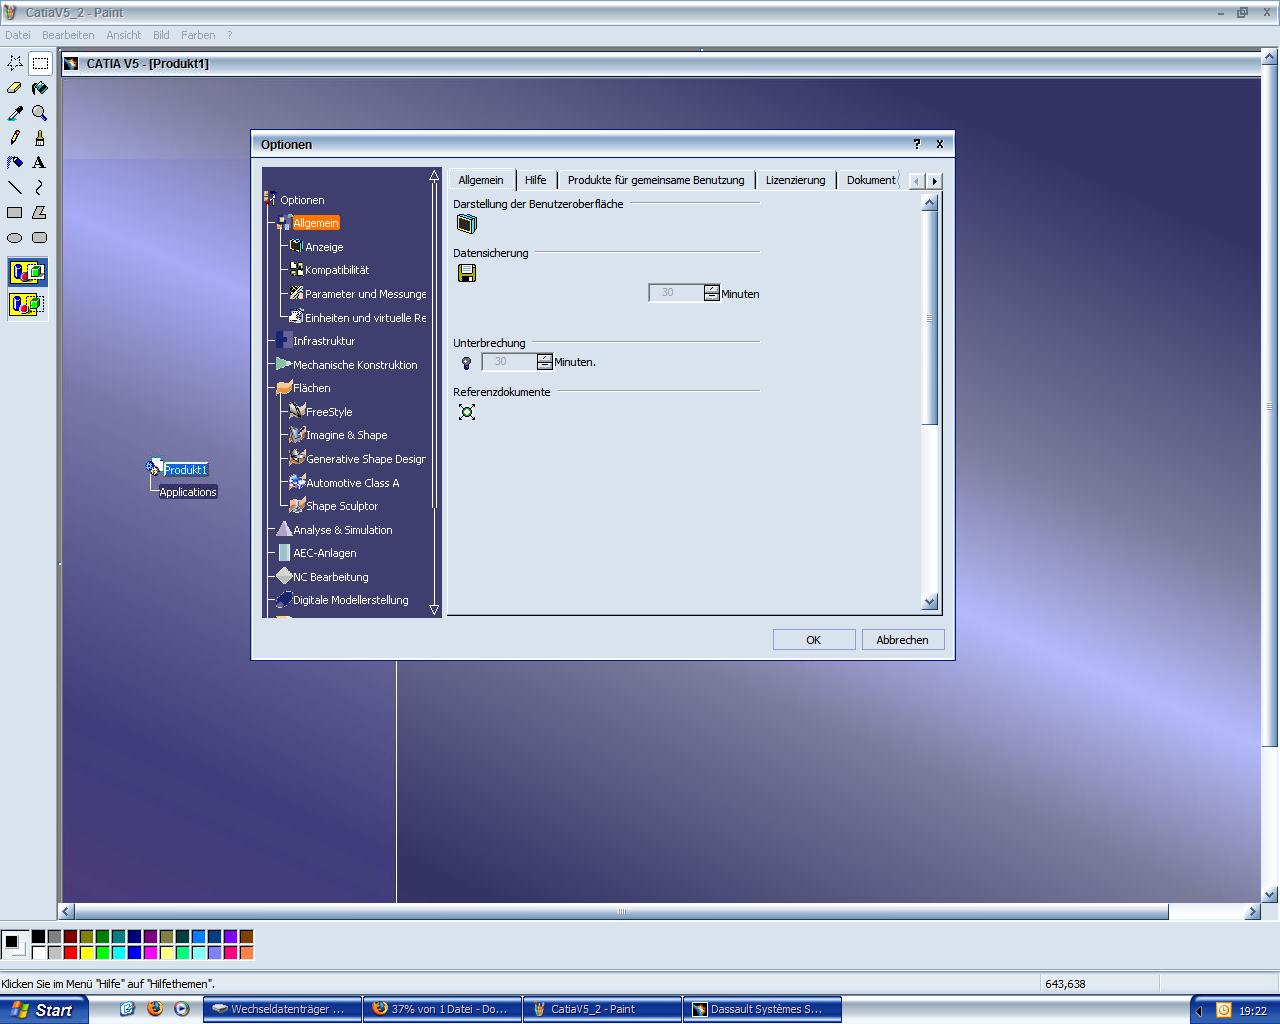Screen dimensions: 1280x1024
Task: Activate the Magnifier tool
Action: pyautogui.click(x=40, y=113)
